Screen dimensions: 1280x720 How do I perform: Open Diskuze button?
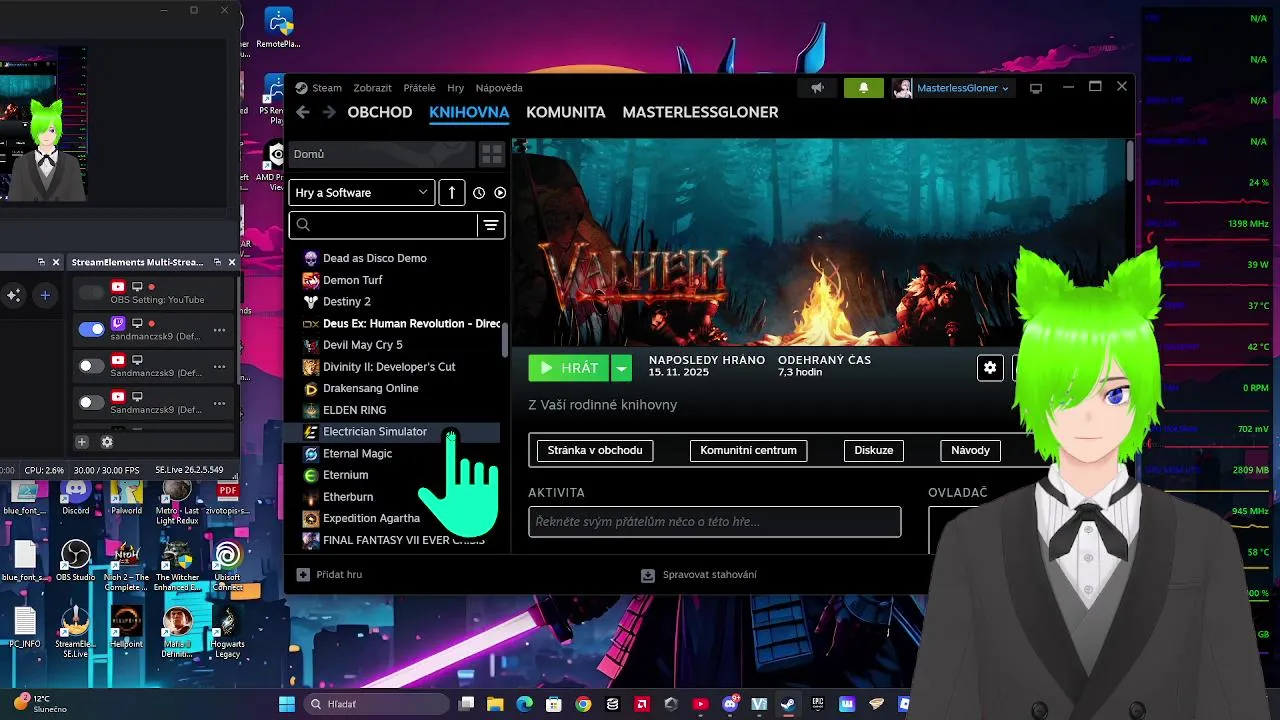[874, 450]
